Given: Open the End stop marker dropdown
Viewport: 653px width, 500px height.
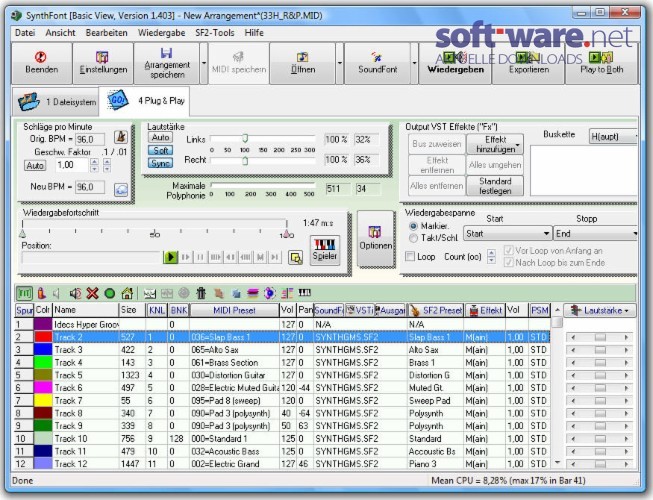Looking at the screenshot, I should coord(596,234).
